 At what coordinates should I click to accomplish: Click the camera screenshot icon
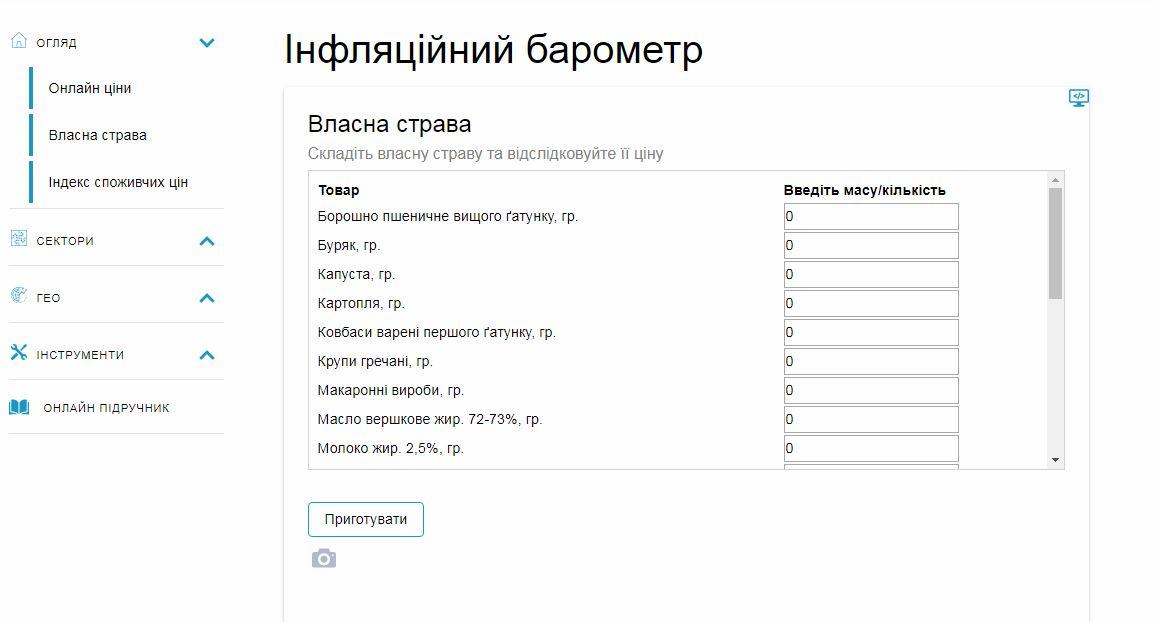(323, 558)
